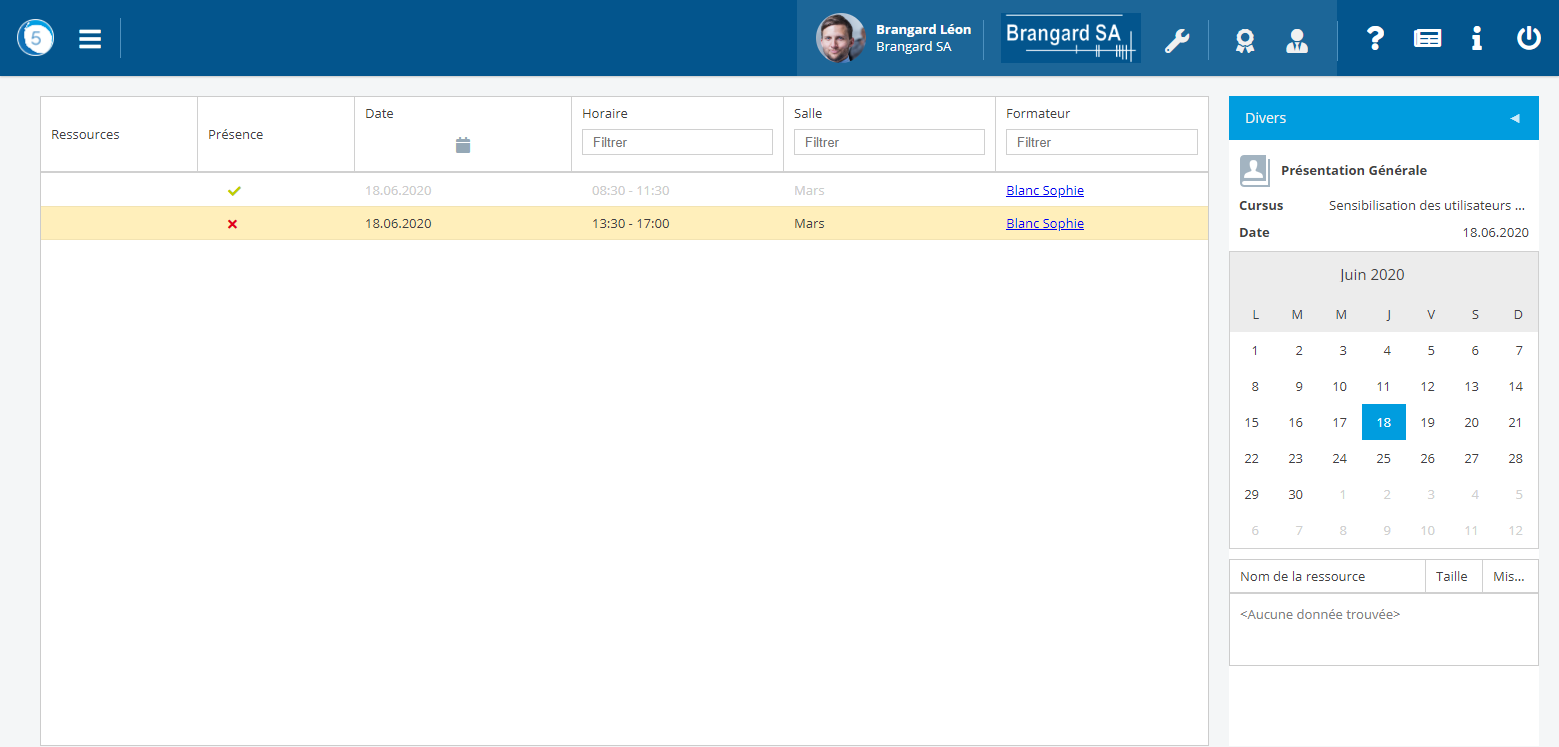Open Blanc Sophie link in highlighted row
Viewport: 1559px width, 747px height.
[1044, 224]
